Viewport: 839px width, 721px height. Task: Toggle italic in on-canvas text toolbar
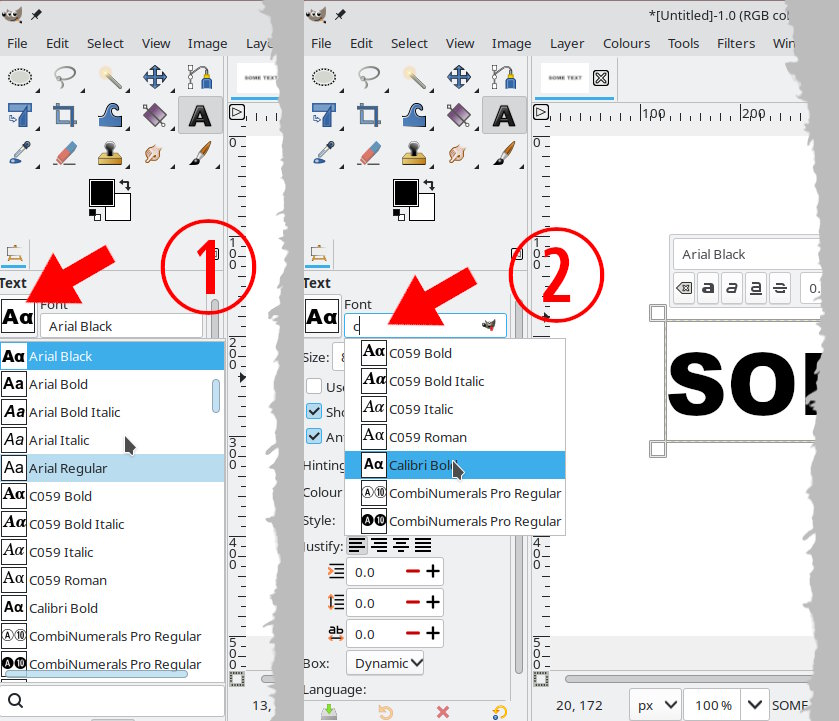(x=732, y=289)
